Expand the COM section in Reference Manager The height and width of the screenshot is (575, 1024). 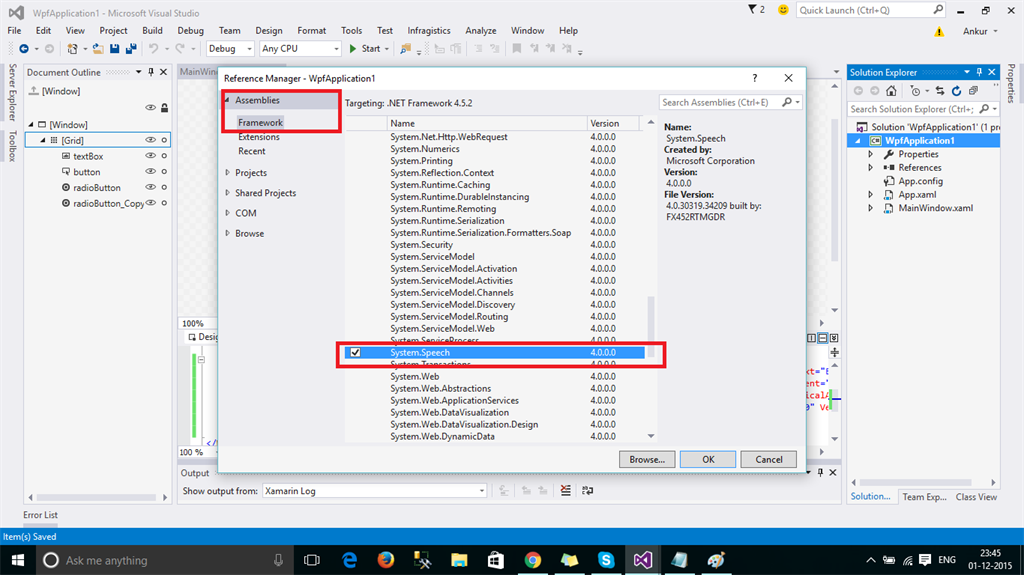pos(227,213)
